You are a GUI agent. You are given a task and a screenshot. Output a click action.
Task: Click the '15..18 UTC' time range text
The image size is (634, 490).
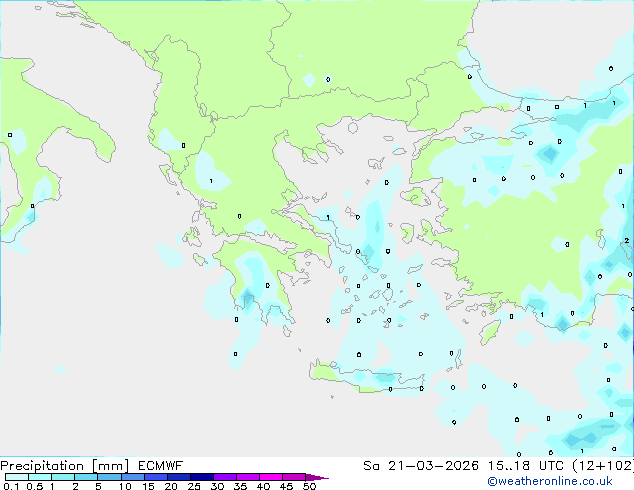pos(526,466)
